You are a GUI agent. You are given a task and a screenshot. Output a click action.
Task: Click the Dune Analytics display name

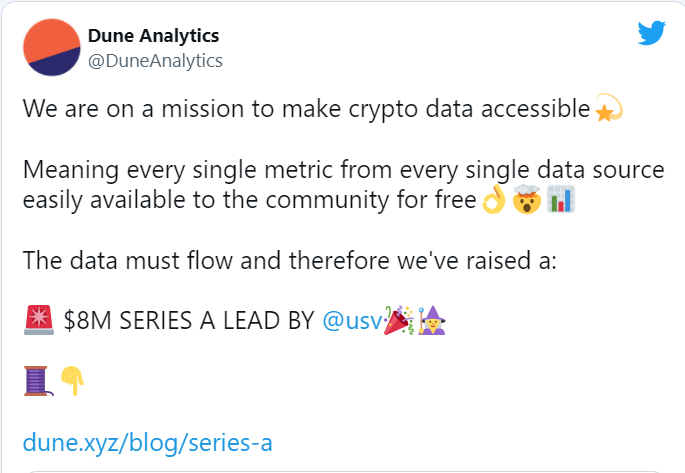point(153,36)
